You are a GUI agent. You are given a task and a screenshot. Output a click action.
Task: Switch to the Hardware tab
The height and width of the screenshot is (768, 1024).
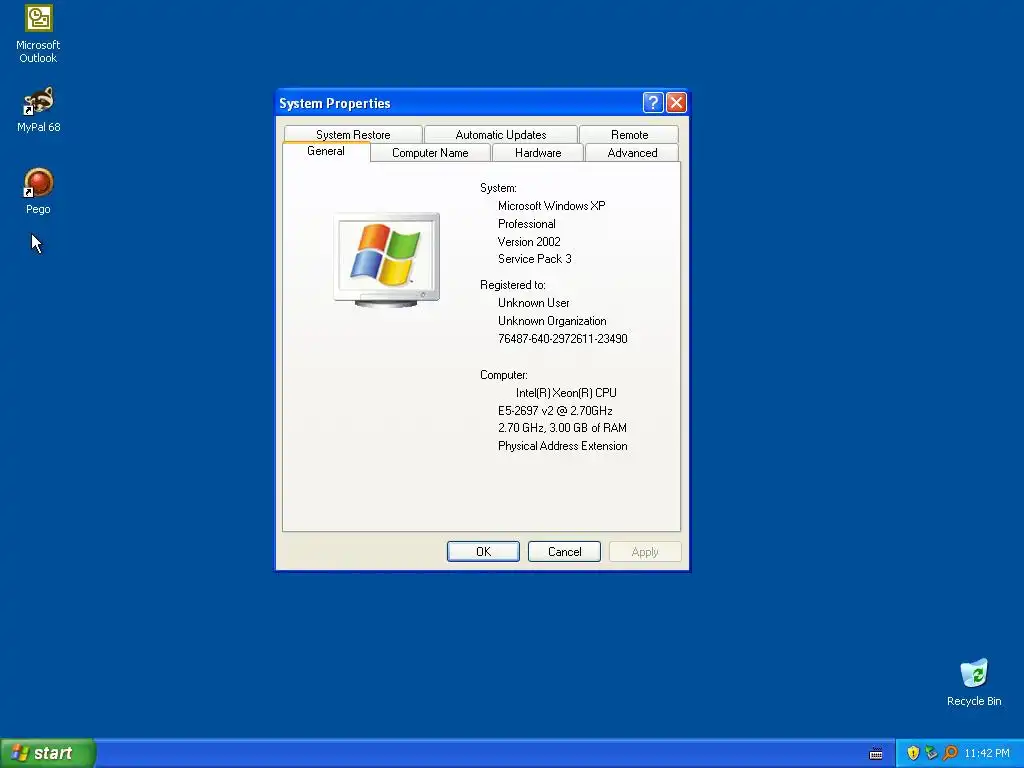(x=538, y=153)
